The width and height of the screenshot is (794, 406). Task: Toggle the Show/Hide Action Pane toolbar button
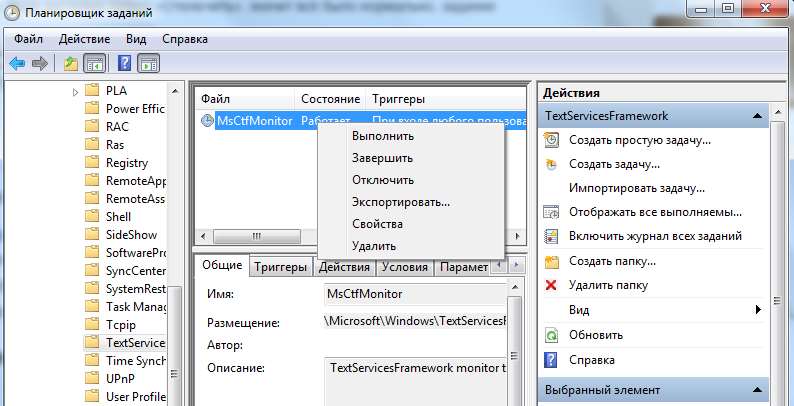(x=149, y=64)
